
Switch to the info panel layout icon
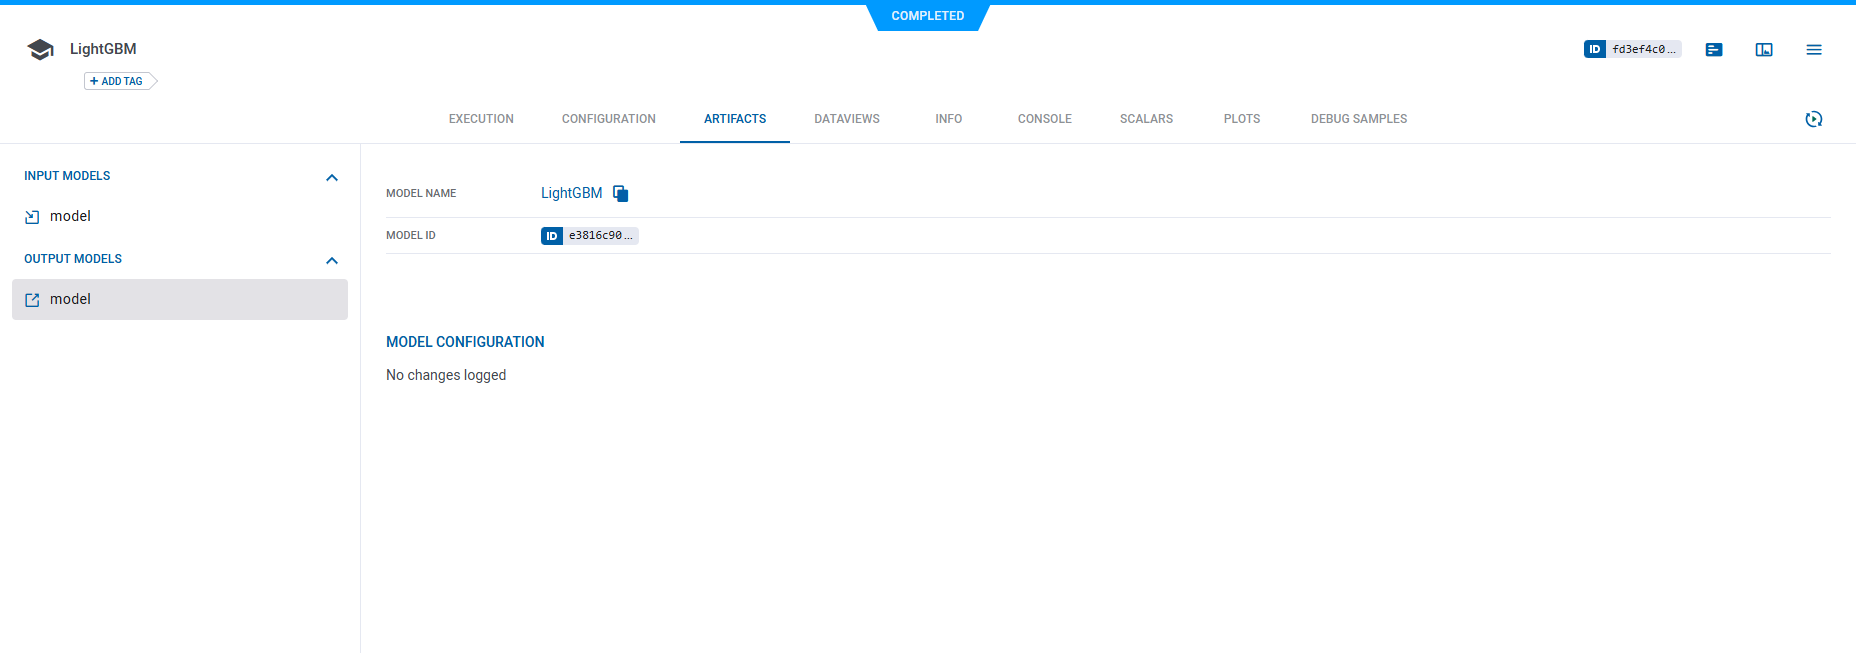click(1764, 49)
